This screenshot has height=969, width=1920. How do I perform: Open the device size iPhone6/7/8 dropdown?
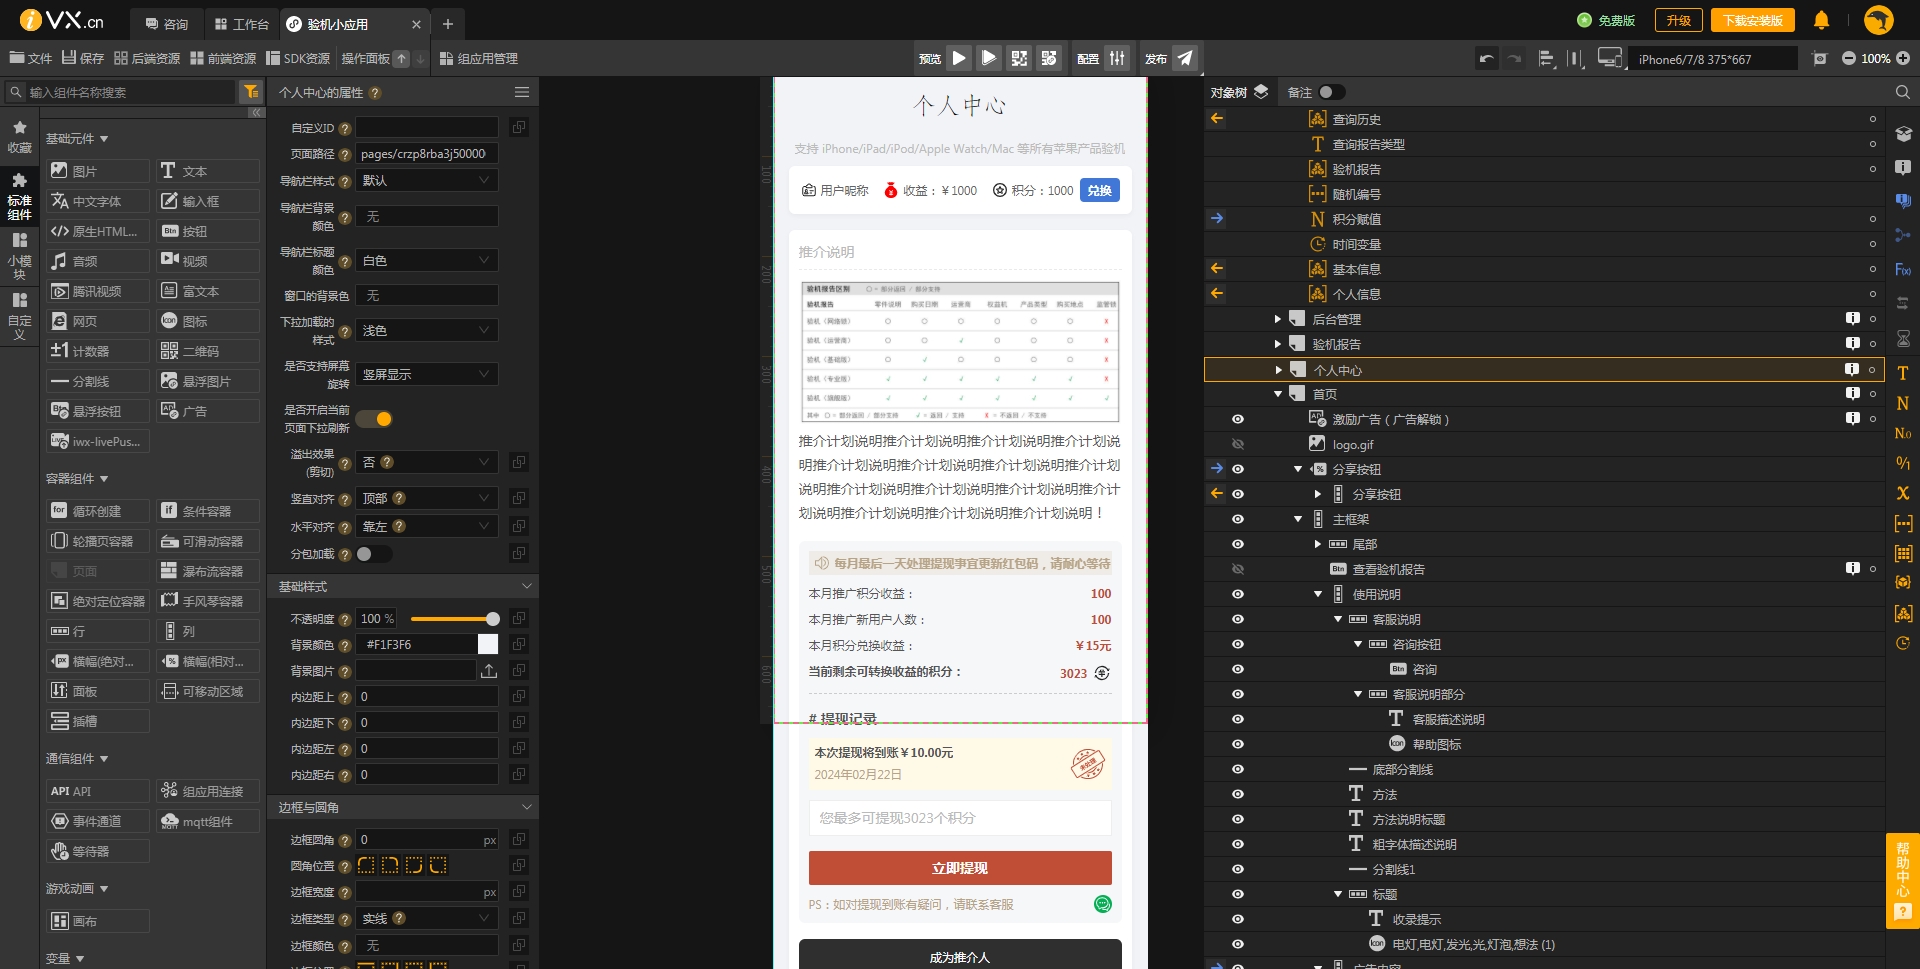click(1713, 59)
